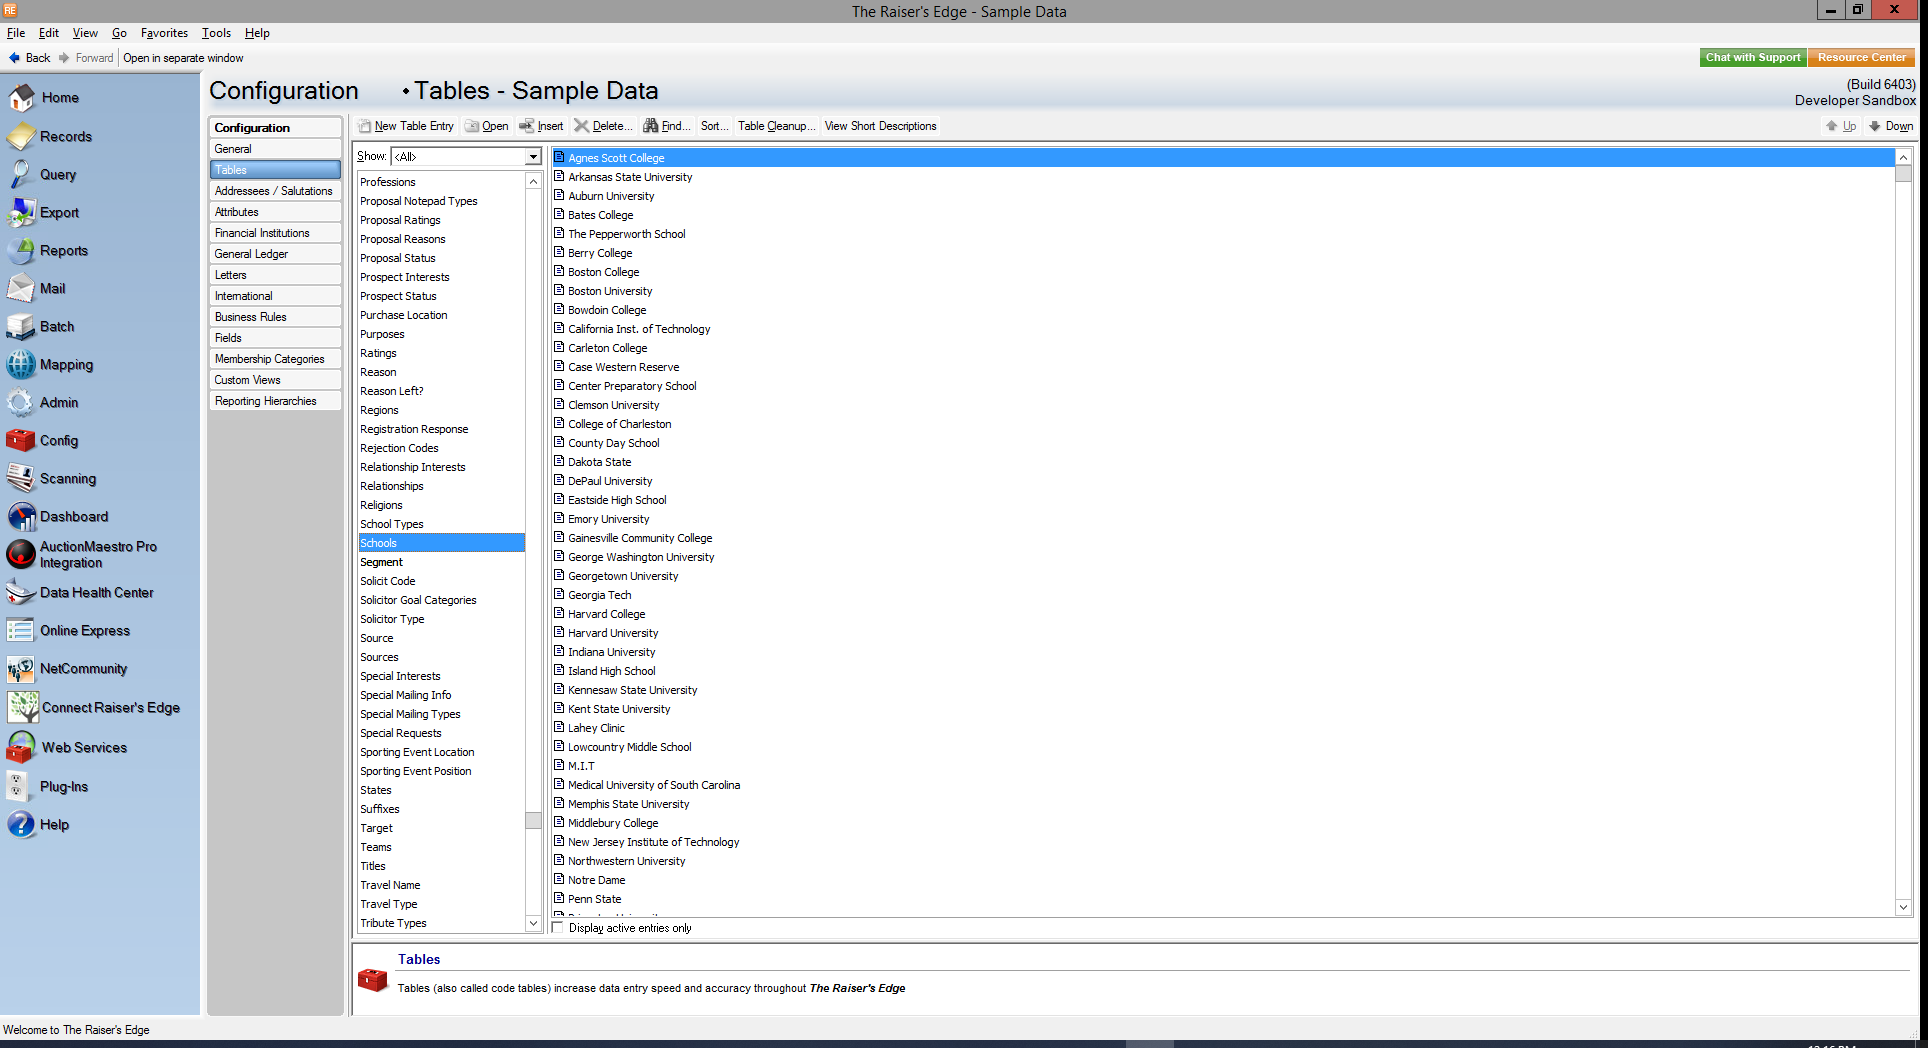Image resolution: width=1928 pixels, height=1048 pixels.
Task: Open the NetCommunity icon
Action: (21, 669)
